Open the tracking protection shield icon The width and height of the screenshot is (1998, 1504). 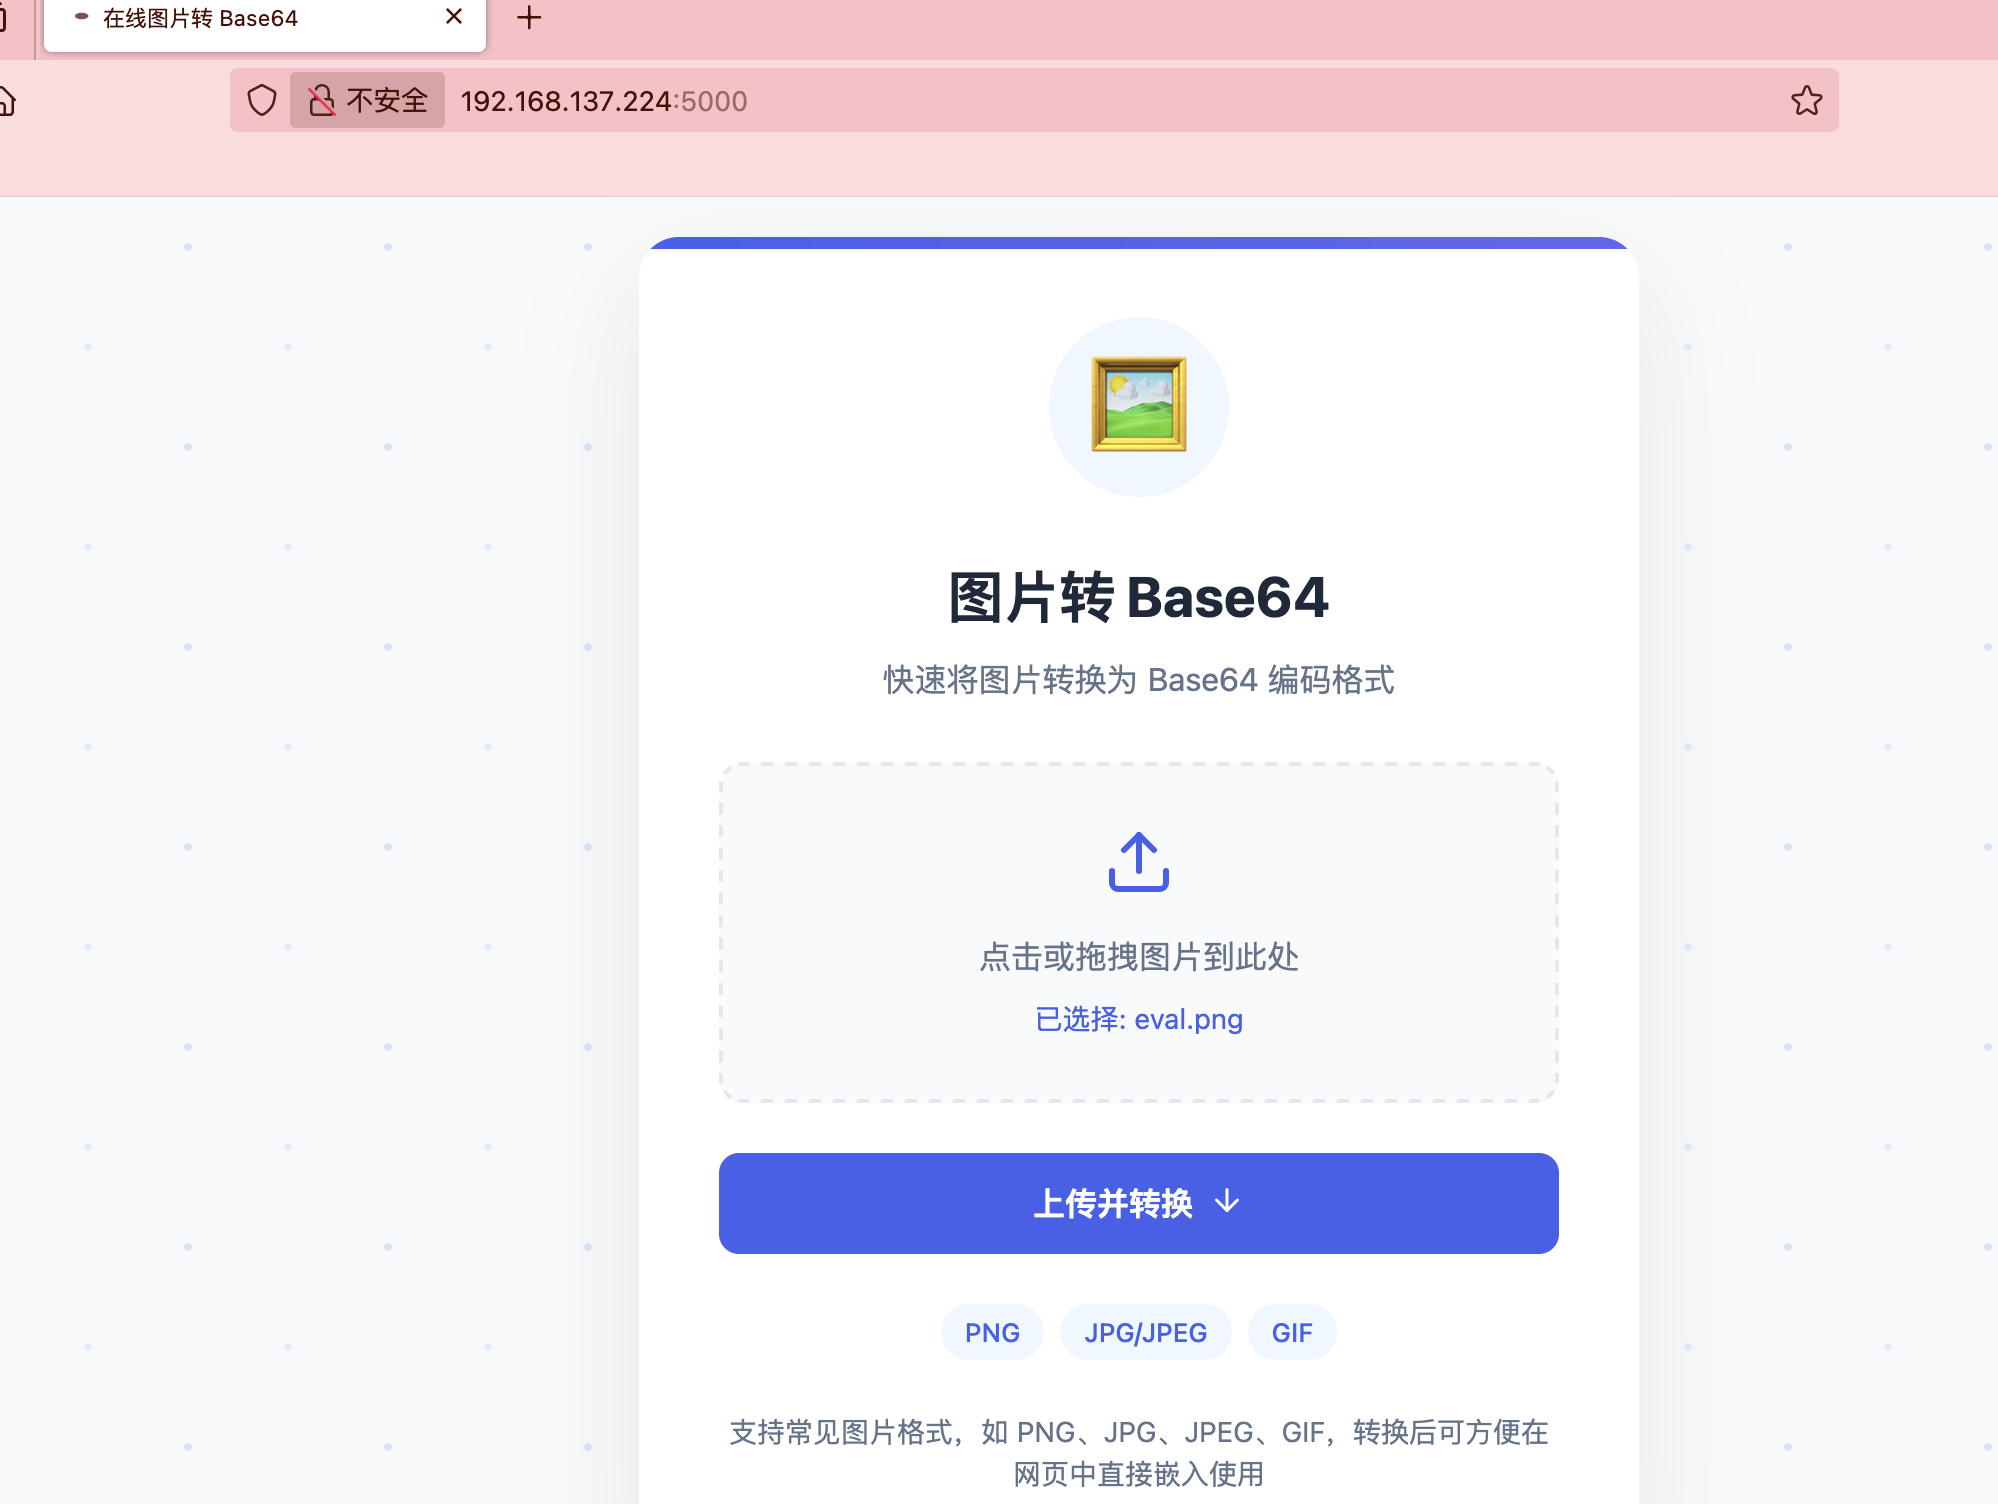262,101
